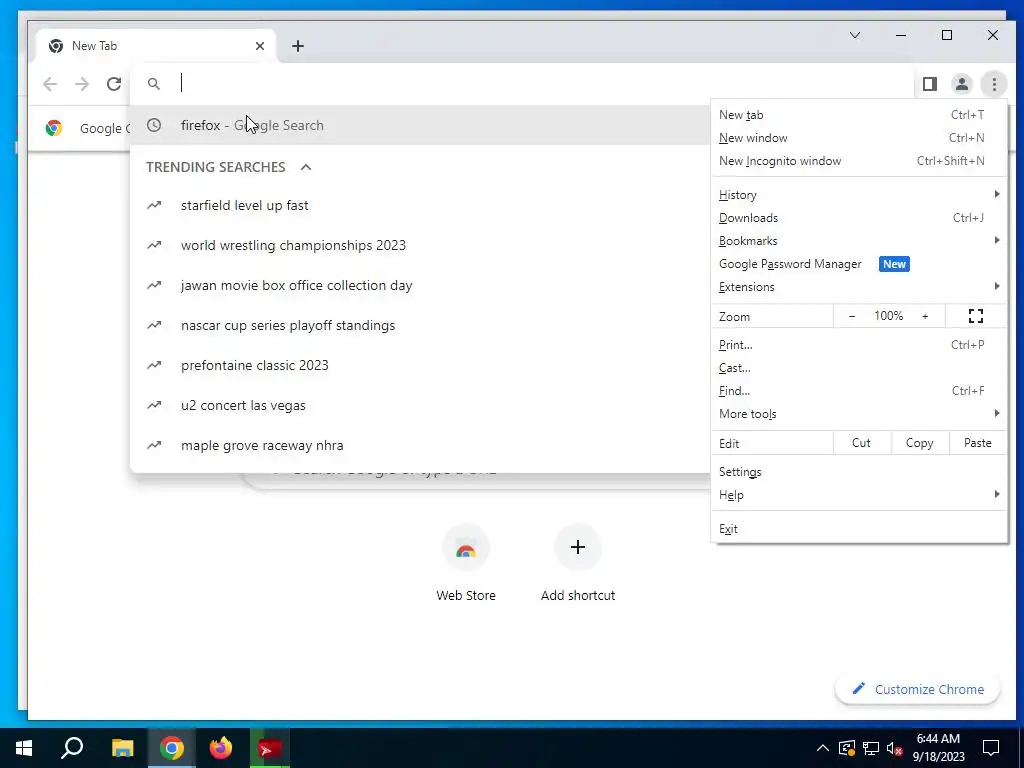Expand the More tools submenu
This screenshot has width=1024, height=768.
[859, 414]
